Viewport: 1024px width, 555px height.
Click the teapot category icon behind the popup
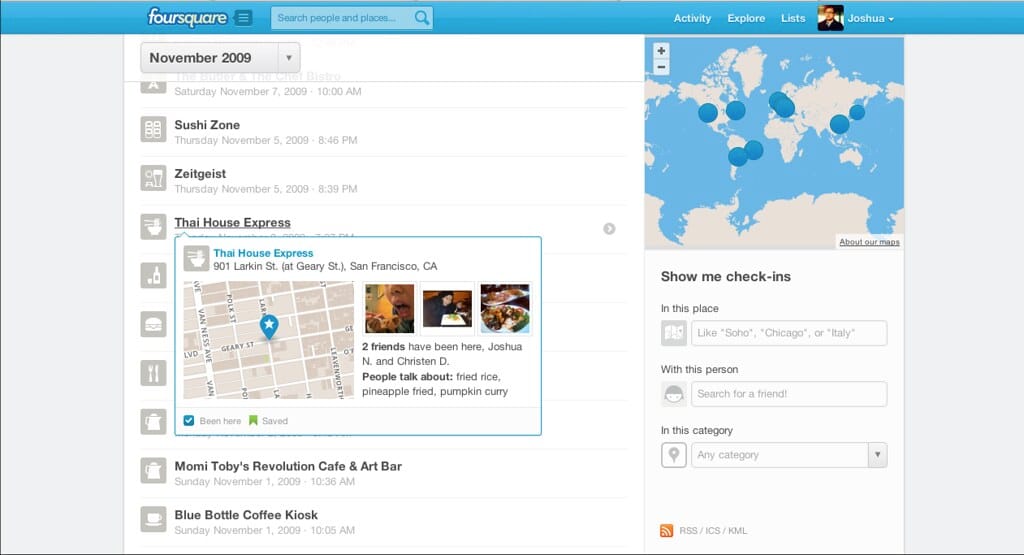click(x=153, y=422)
